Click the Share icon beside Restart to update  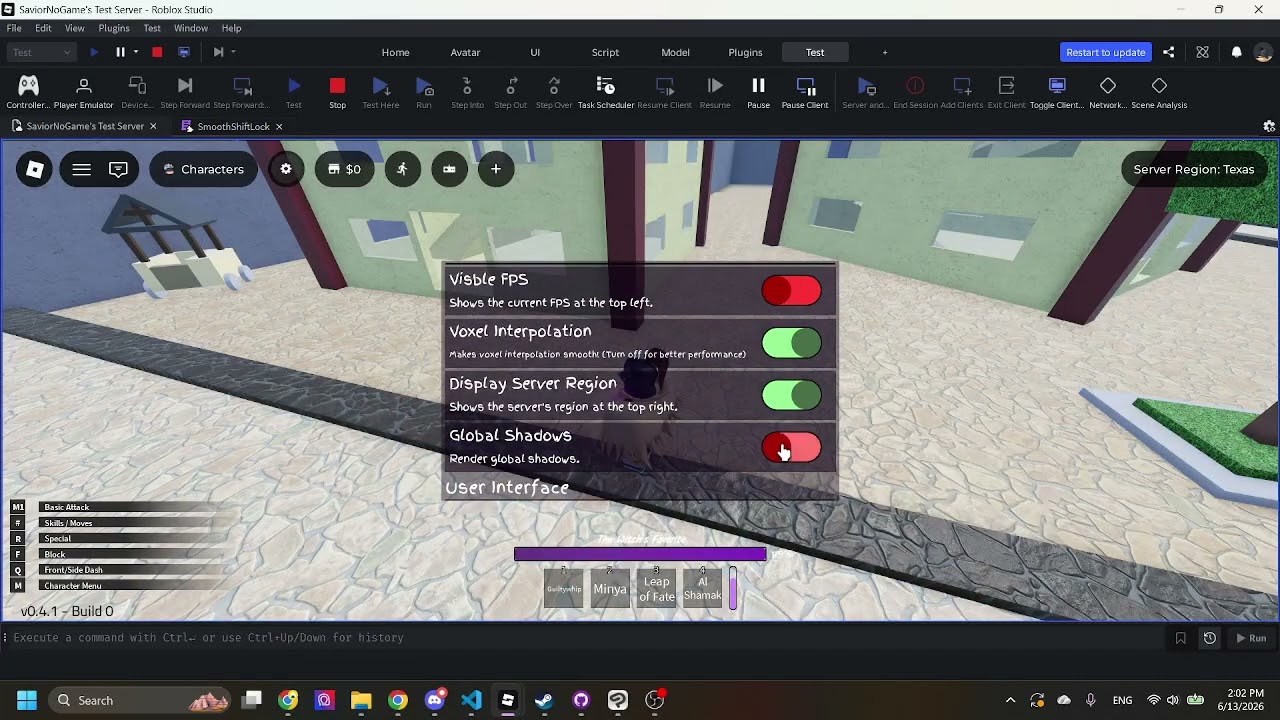pos(1169,52)
